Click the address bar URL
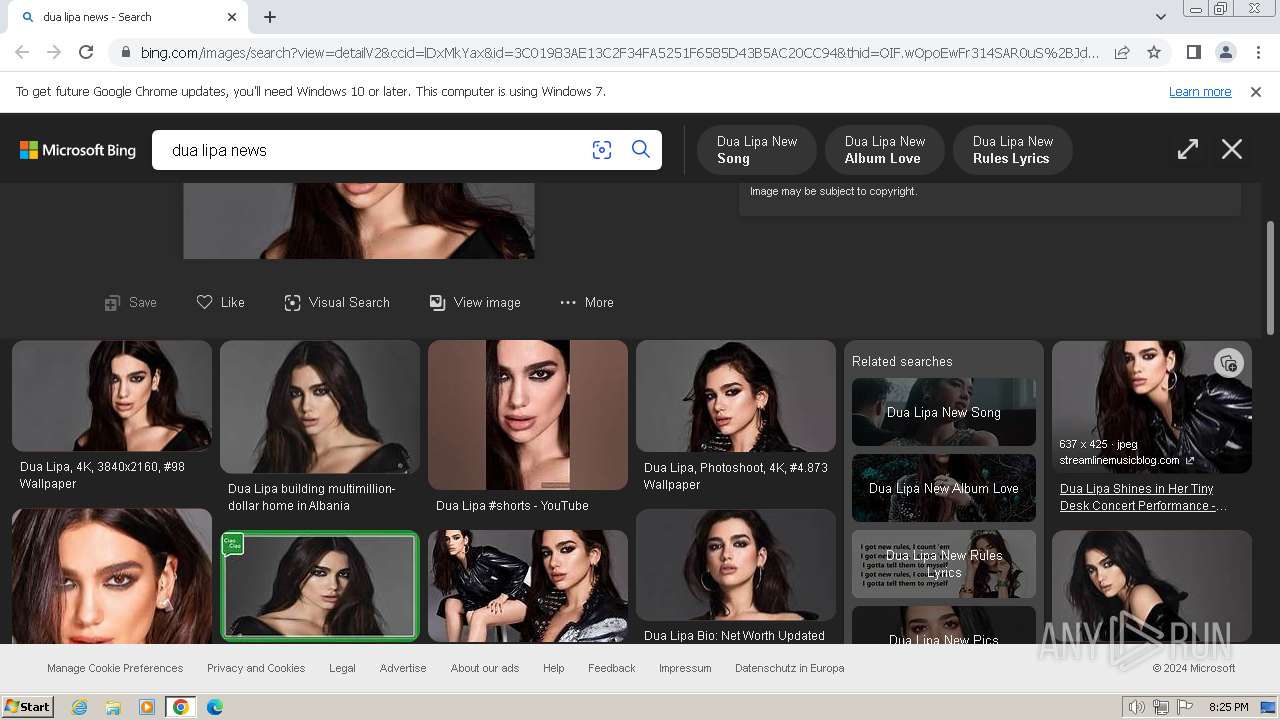Image resolution: width=1280 pixels, height=720 pixels. [x=618, y=53]
